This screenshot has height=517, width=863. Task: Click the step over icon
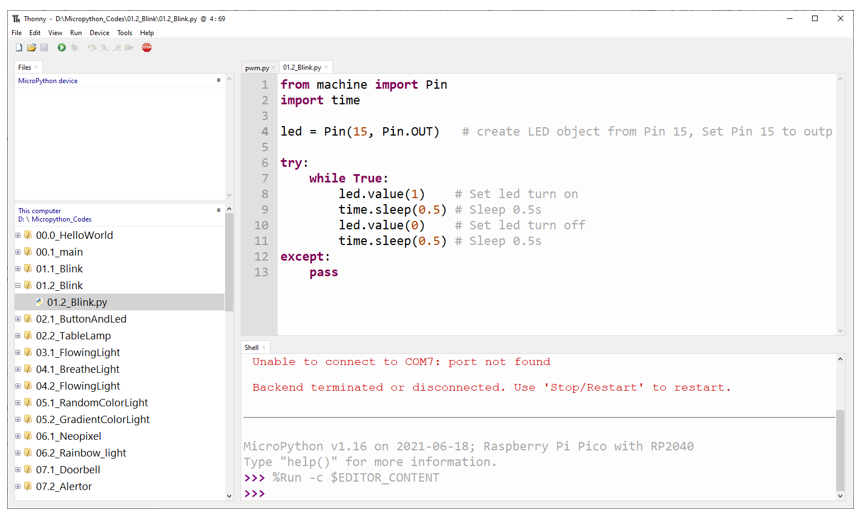tap(92, 48)
